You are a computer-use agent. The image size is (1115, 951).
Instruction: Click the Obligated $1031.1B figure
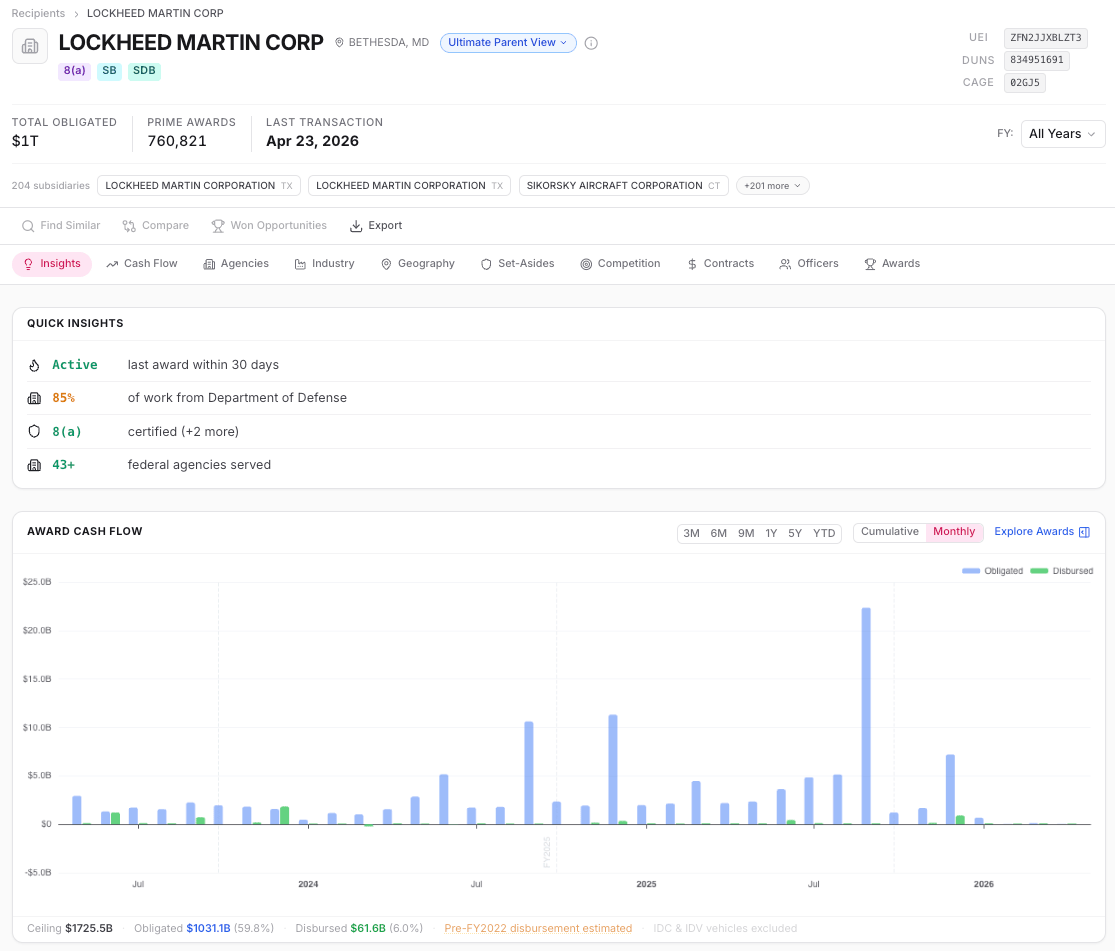coord(208,928)
